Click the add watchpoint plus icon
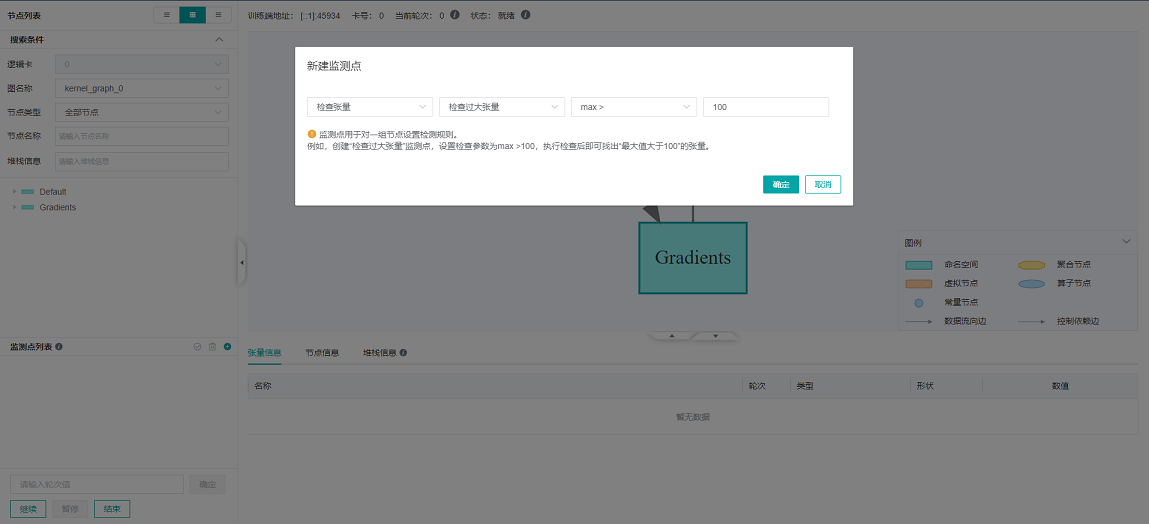 point(227,347)
